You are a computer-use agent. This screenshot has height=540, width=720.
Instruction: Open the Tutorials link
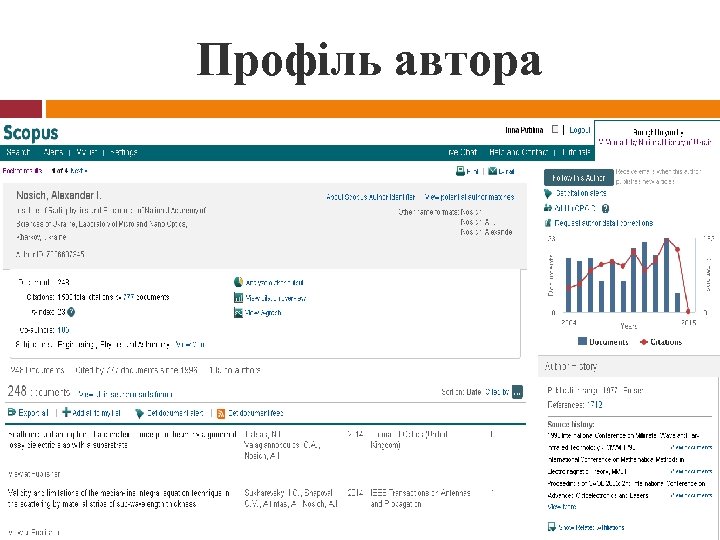coord(576,152)
